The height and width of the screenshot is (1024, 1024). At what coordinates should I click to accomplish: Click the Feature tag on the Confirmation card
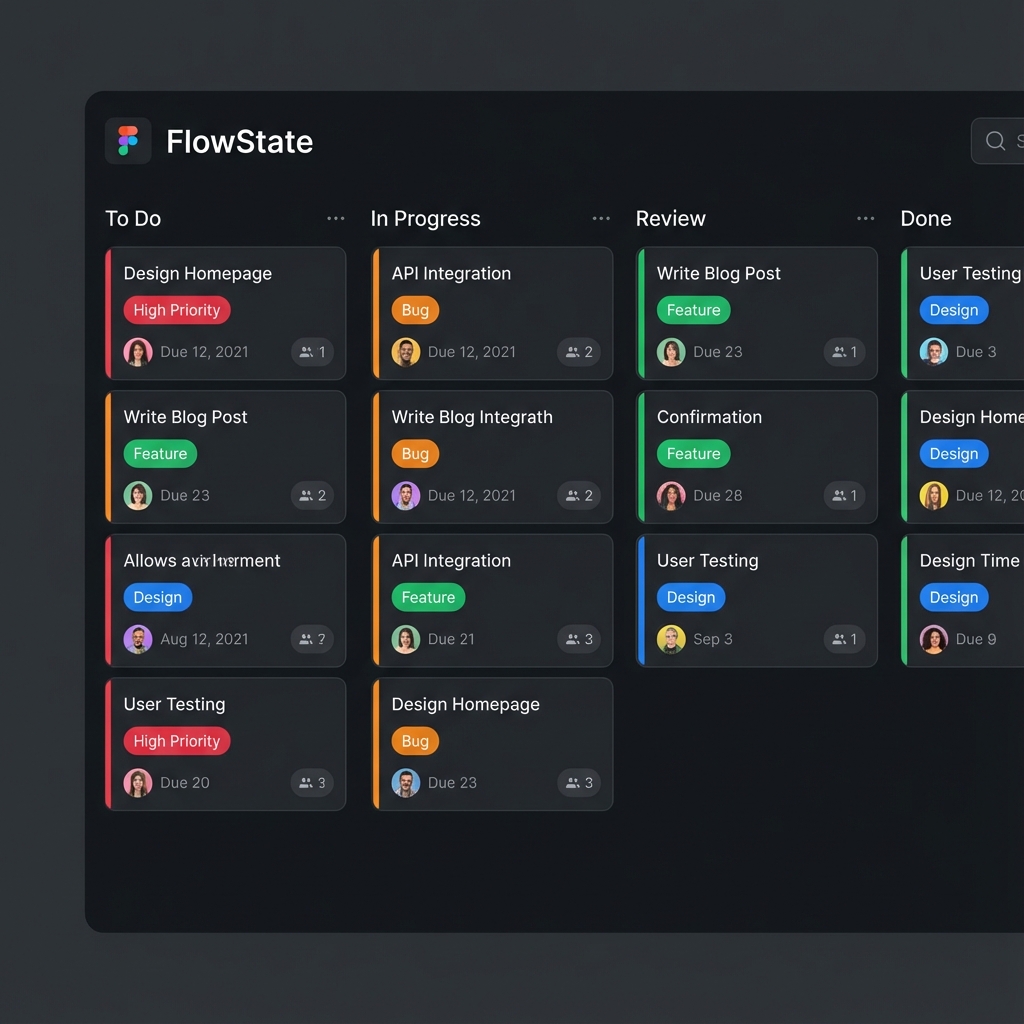coord(693,454)
